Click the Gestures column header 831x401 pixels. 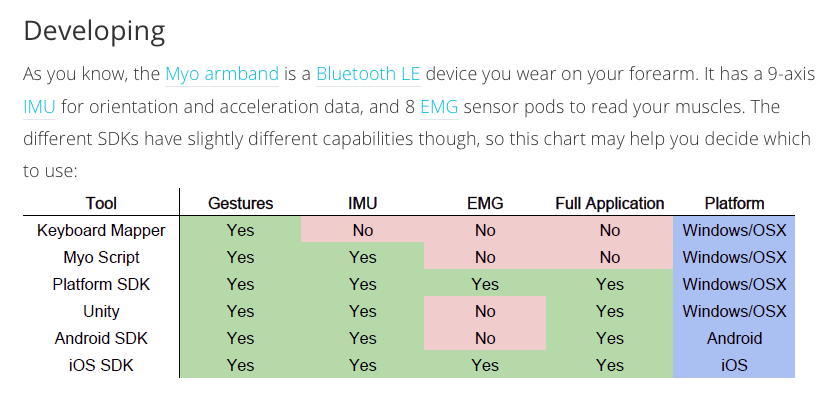tap(240, 203)
